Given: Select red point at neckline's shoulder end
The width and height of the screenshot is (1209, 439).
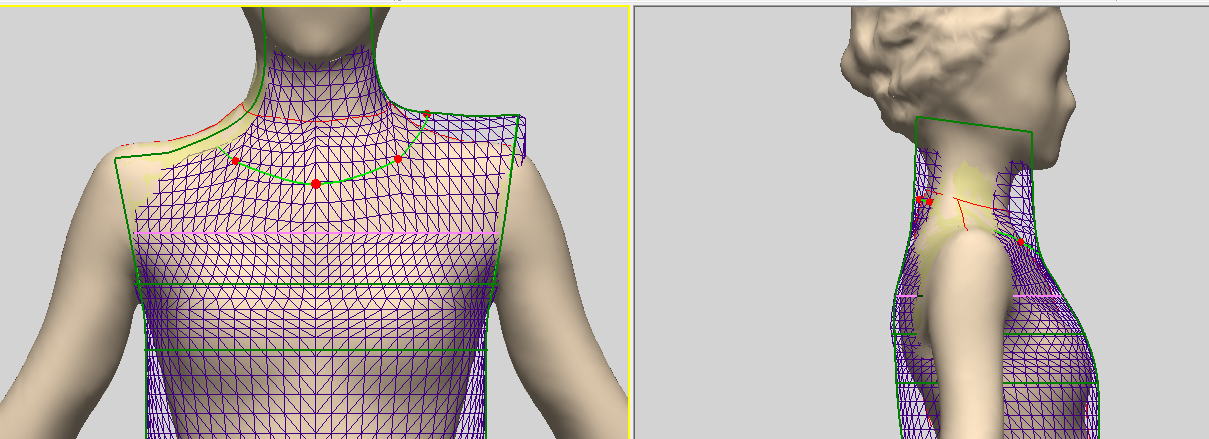Looking at the screenshot, I should pyautogui.click(x=427, y=114).
